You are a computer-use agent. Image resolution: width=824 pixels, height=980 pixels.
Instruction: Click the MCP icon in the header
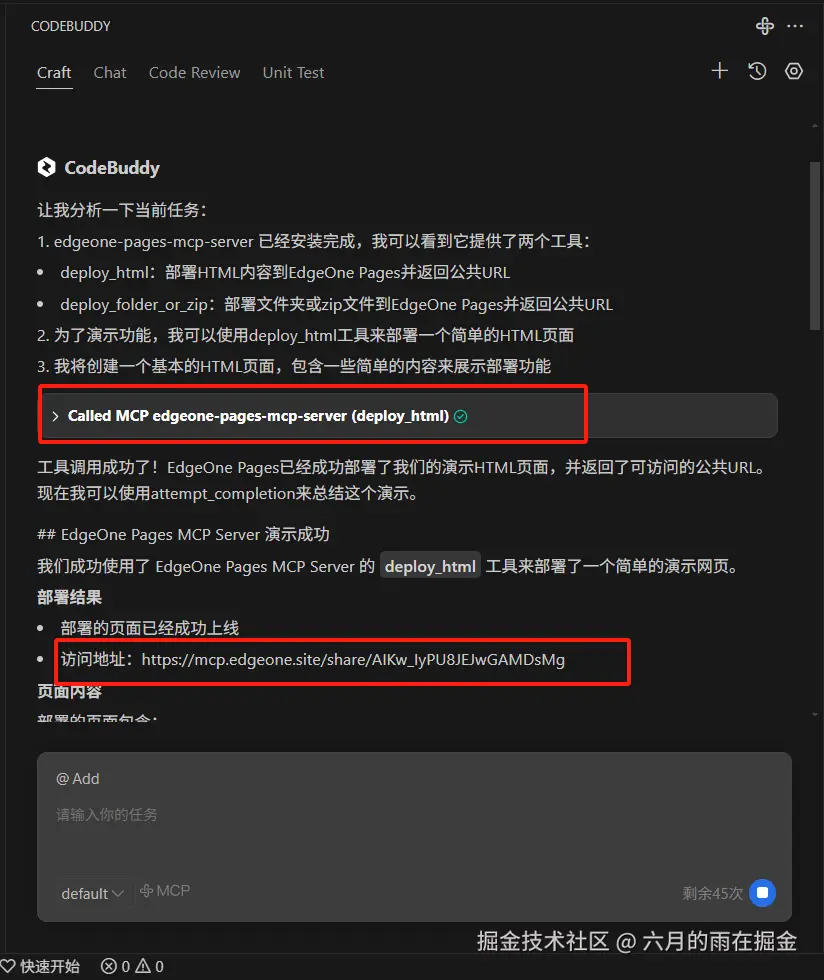coord(765,26)
